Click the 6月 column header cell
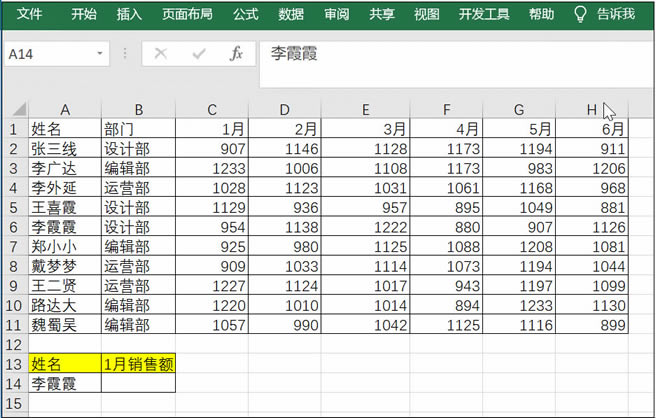 pos(591,129)
